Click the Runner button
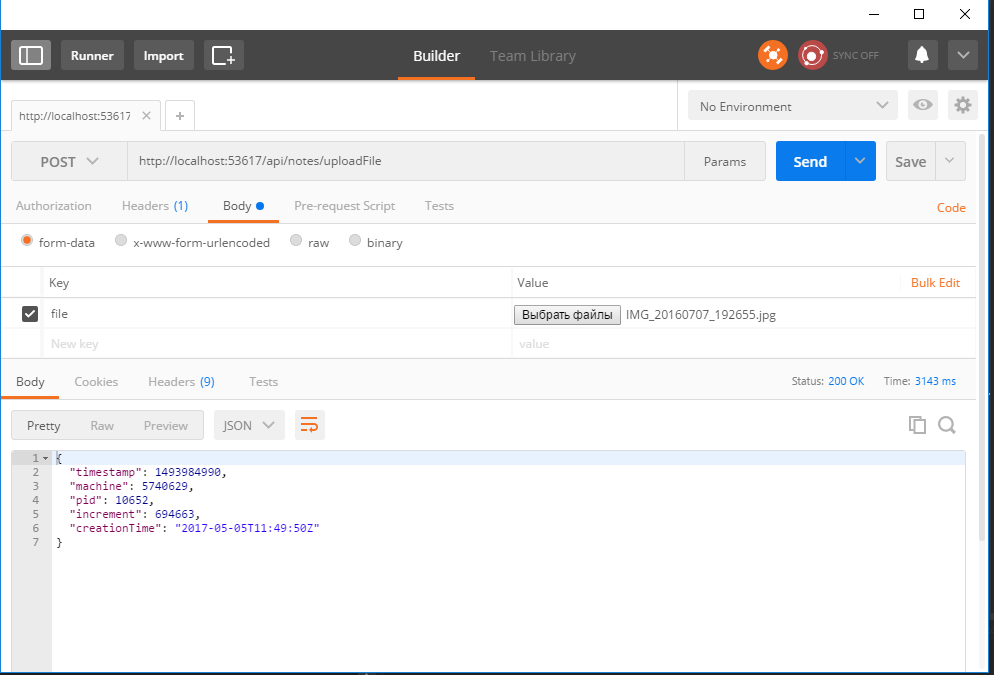The width and height of the screenshot is (994, 675). 93,55
